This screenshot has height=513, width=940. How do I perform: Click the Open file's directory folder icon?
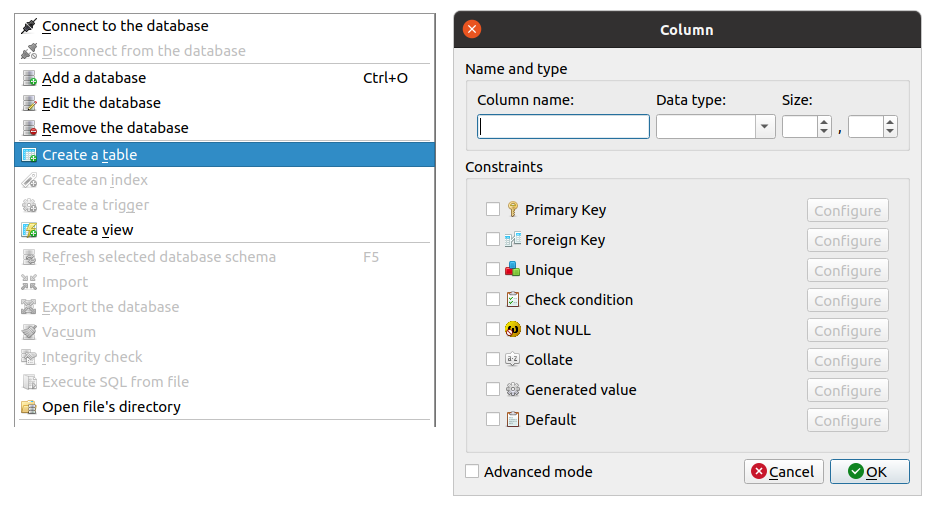tap(29, 407)
